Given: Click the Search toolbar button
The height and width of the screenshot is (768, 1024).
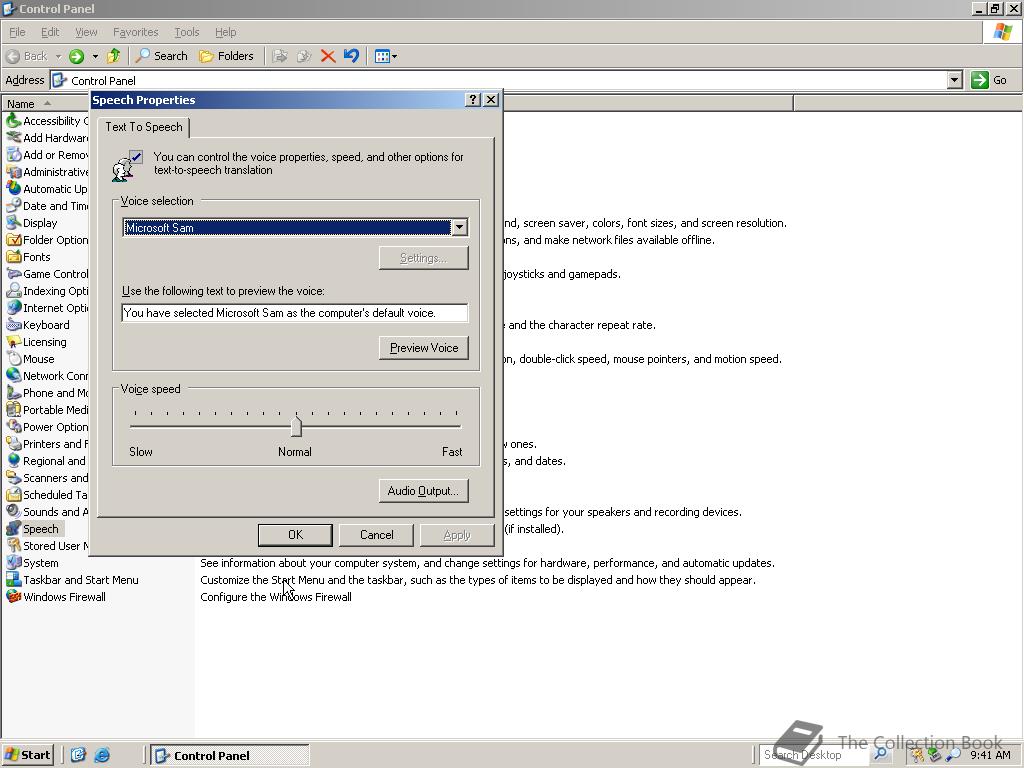Looking at the screenshot, I should tap(162, 56).
